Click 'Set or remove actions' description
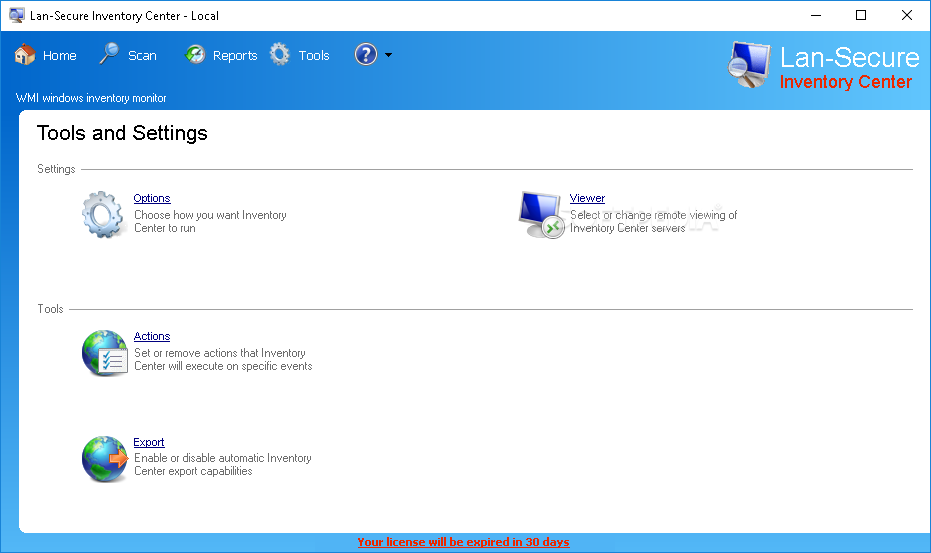Viewport: 931px width, 553px height. 223,359
